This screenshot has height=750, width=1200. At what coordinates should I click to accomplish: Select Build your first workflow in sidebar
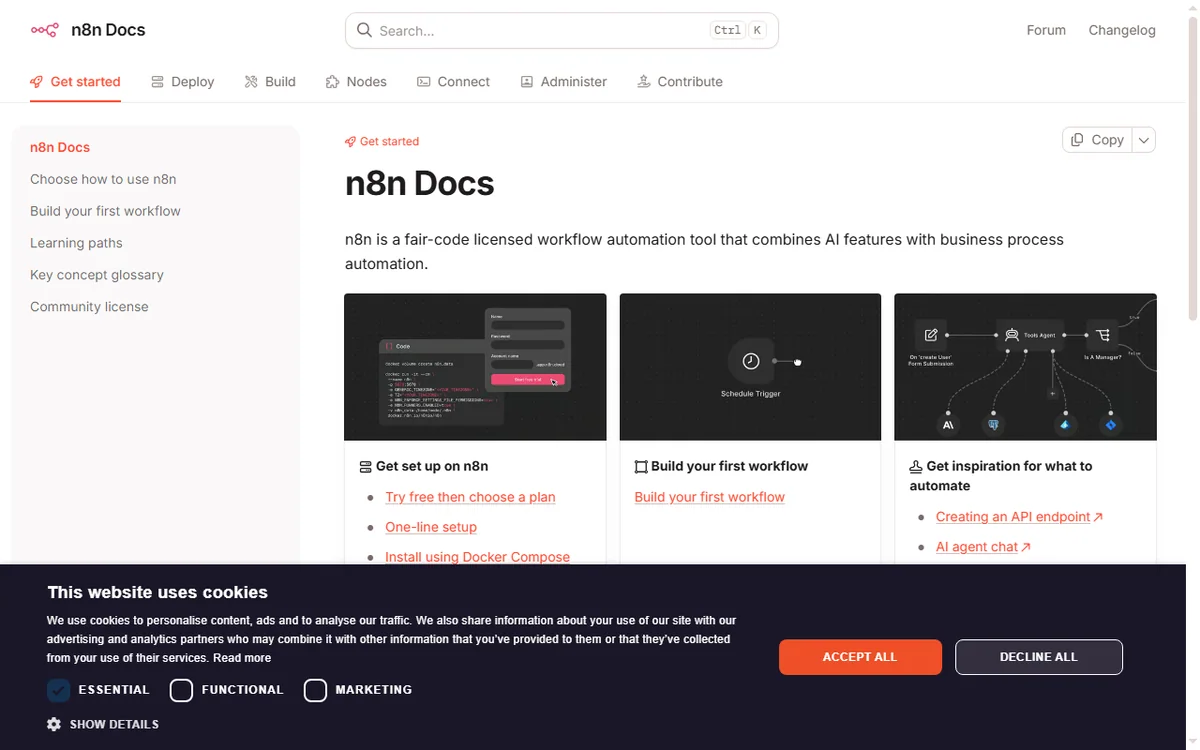point(105,211)
